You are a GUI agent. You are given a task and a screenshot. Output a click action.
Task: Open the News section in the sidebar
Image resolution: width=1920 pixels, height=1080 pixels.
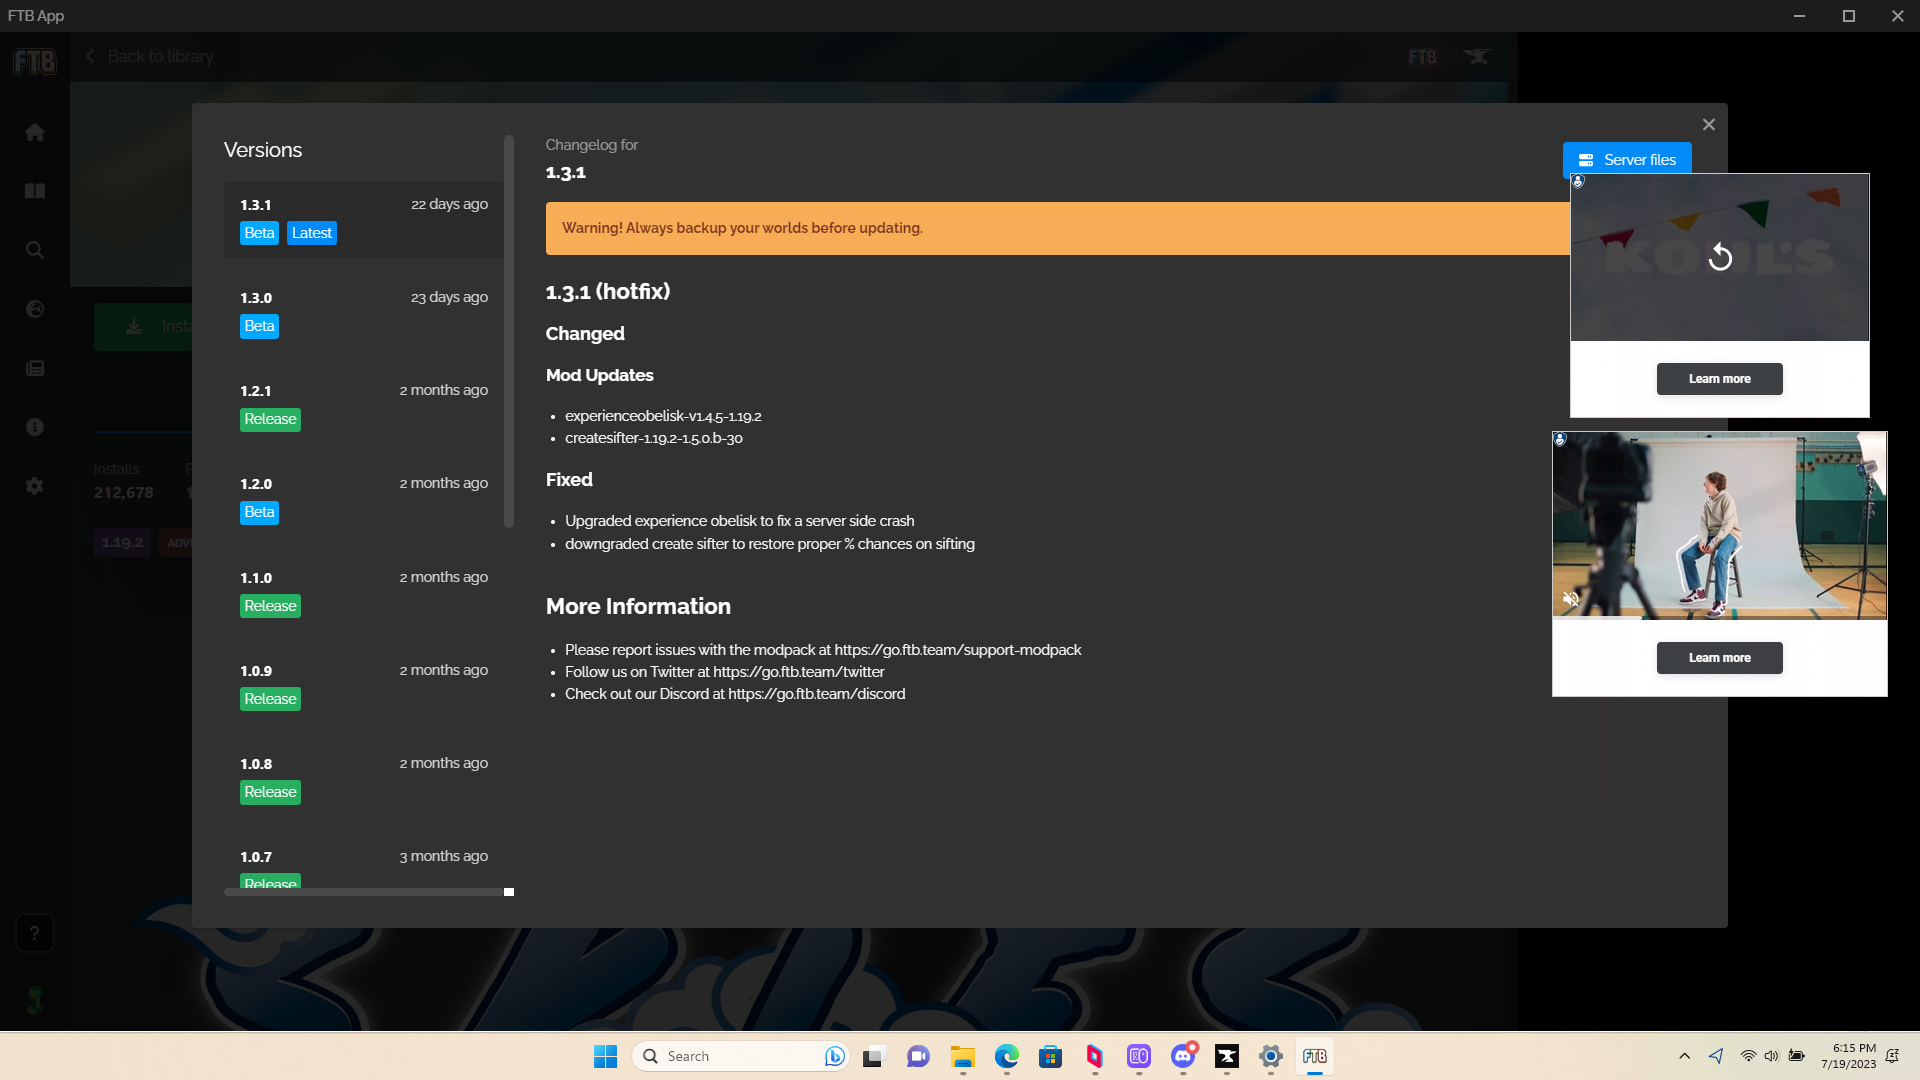(x=35, y=368)
